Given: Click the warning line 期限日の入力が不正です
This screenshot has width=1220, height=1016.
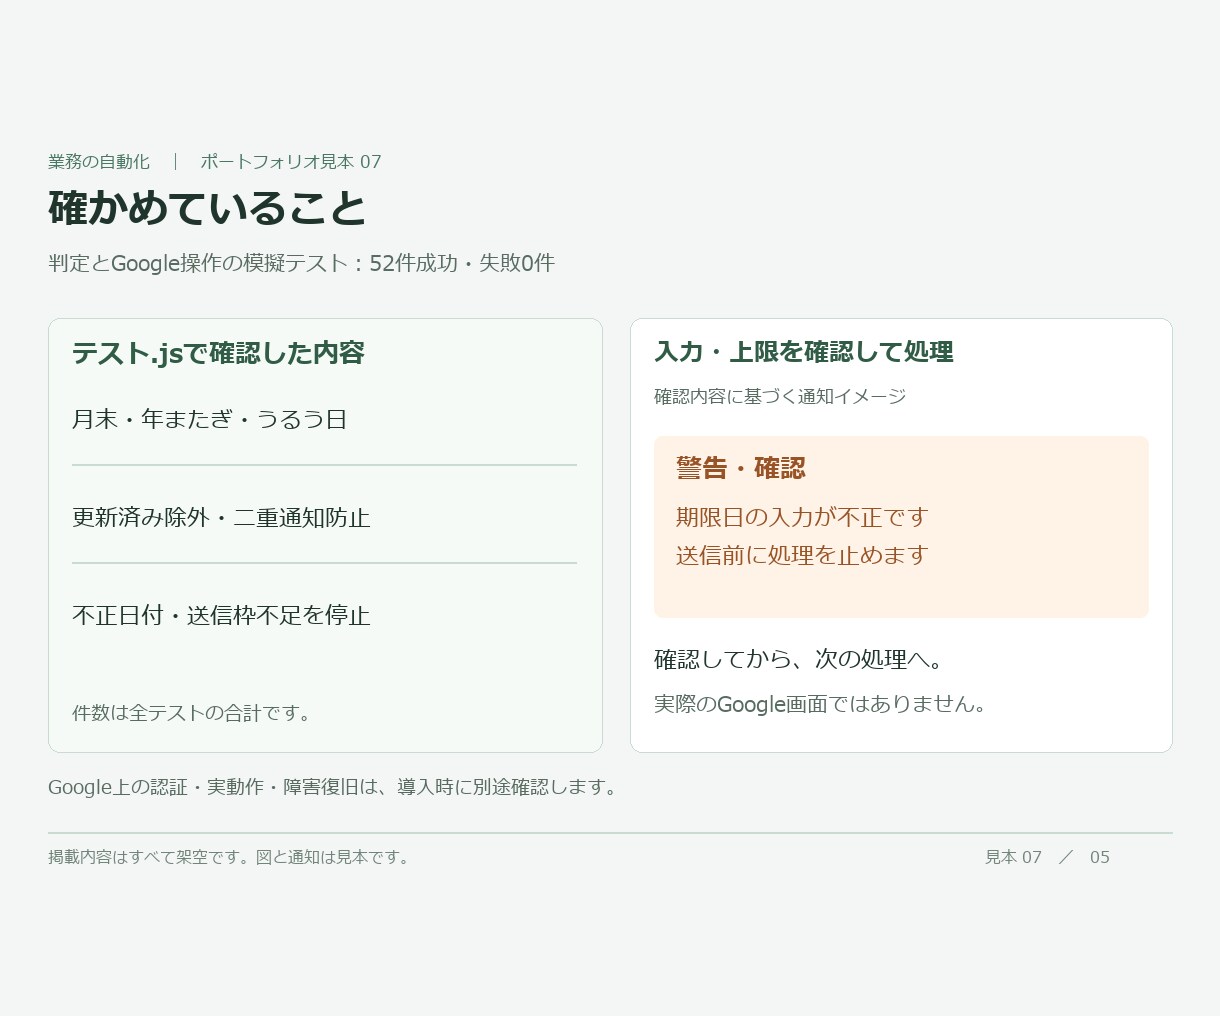Looking at the screenshot, I should point(802,517).
